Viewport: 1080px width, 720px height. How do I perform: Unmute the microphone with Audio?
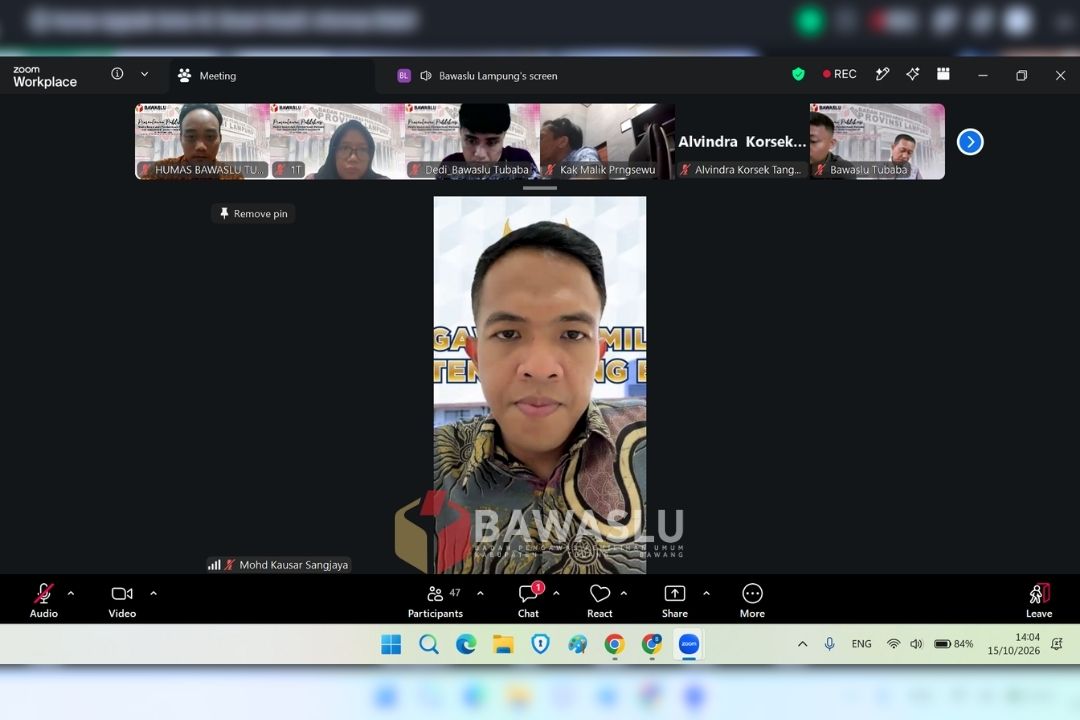pos(43,600)
